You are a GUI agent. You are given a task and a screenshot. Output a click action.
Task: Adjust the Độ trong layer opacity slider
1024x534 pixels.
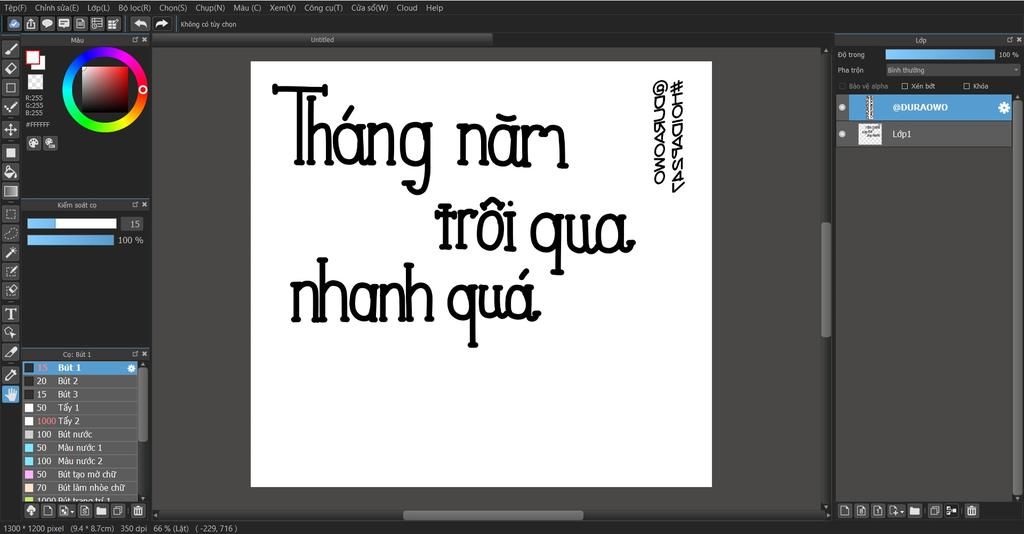pyautogui.click(x=940, y=55)
